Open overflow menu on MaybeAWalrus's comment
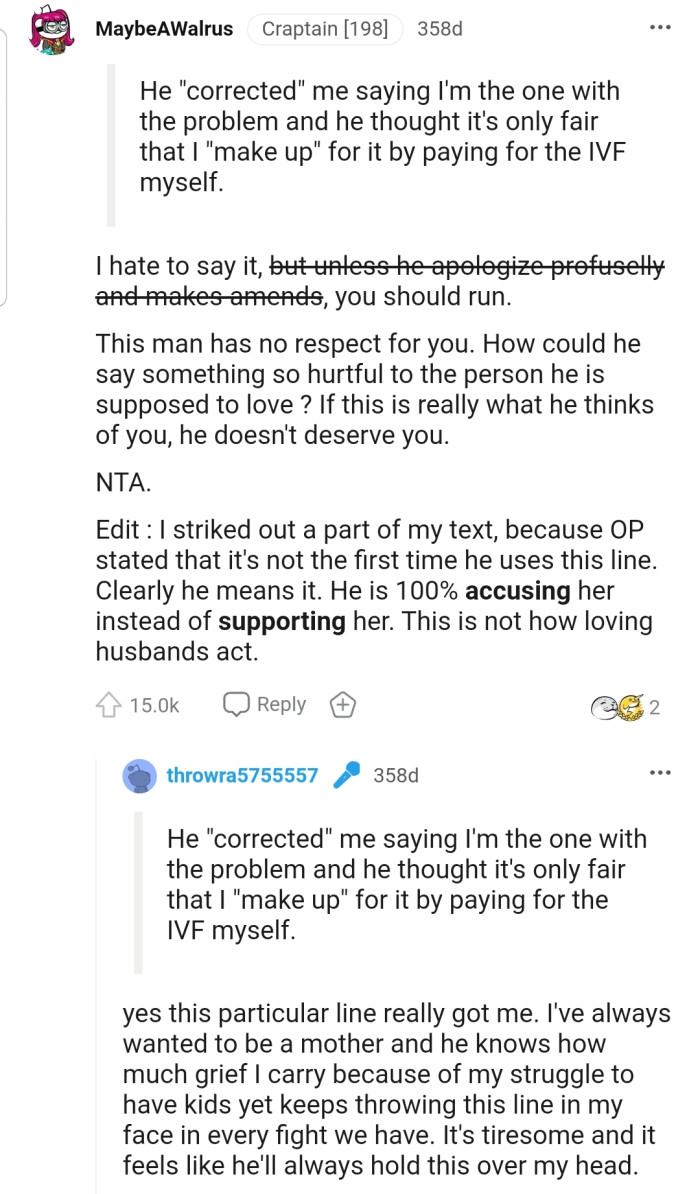 click(x=660, y=27)
